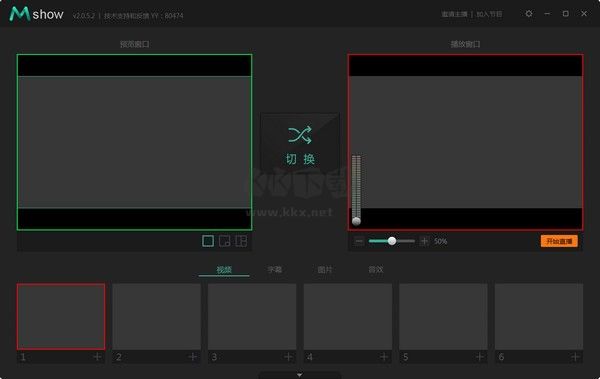Select video source thumbnail 2
The image size is (600, 379).
coord(157,317)
